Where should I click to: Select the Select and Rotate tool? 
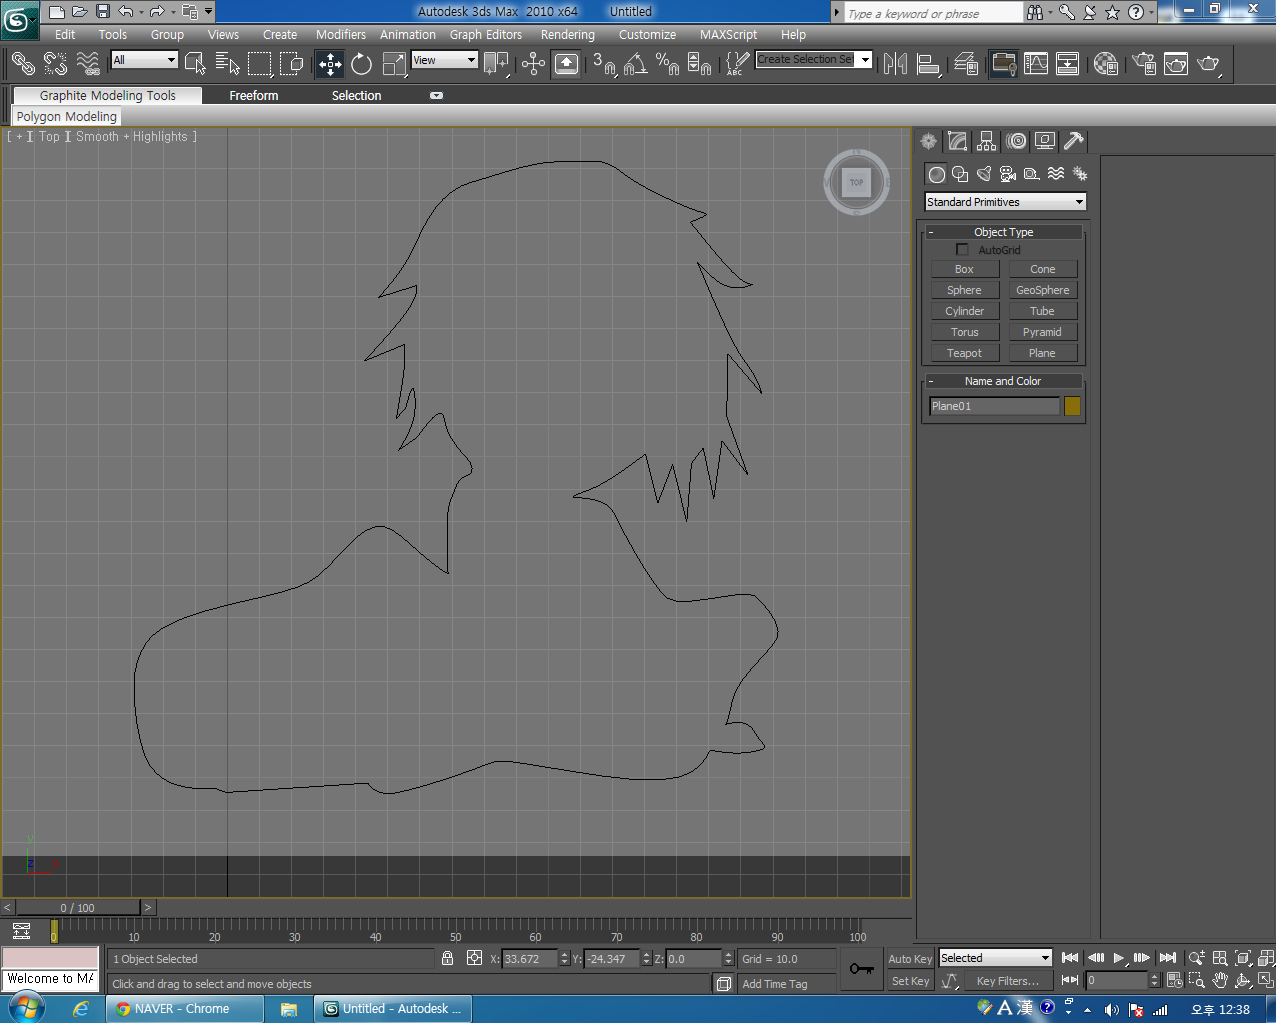tap(362, 64)
